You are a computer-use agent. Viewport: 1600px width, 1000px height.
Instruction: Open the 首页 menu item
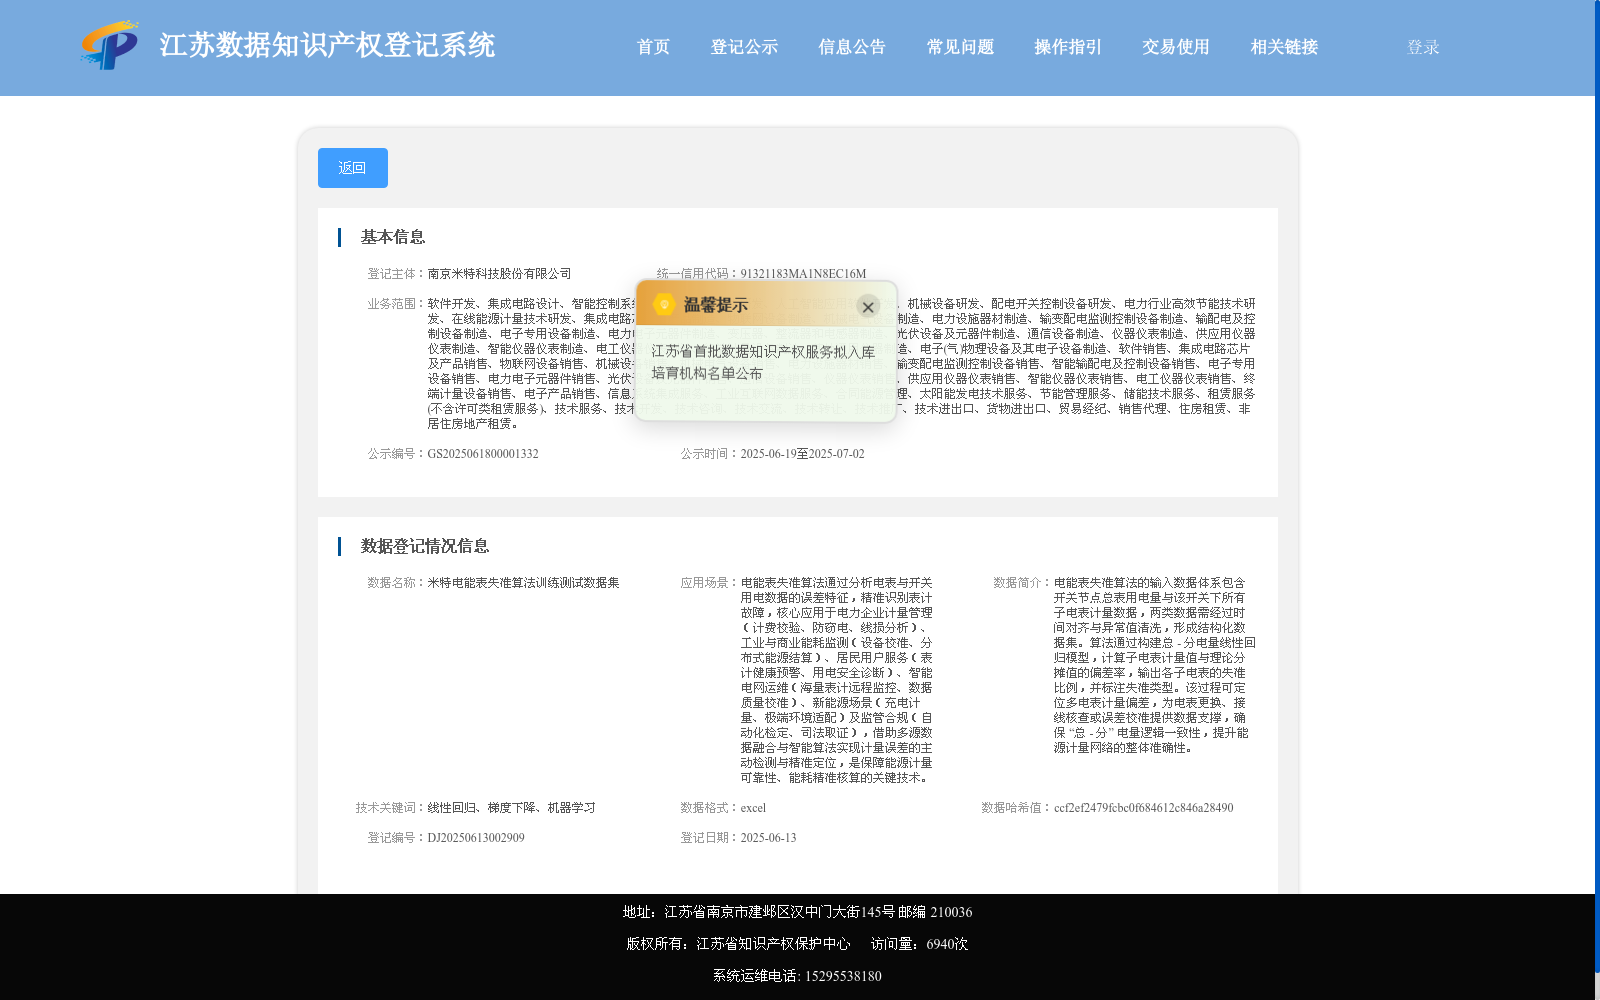point(654,47)
